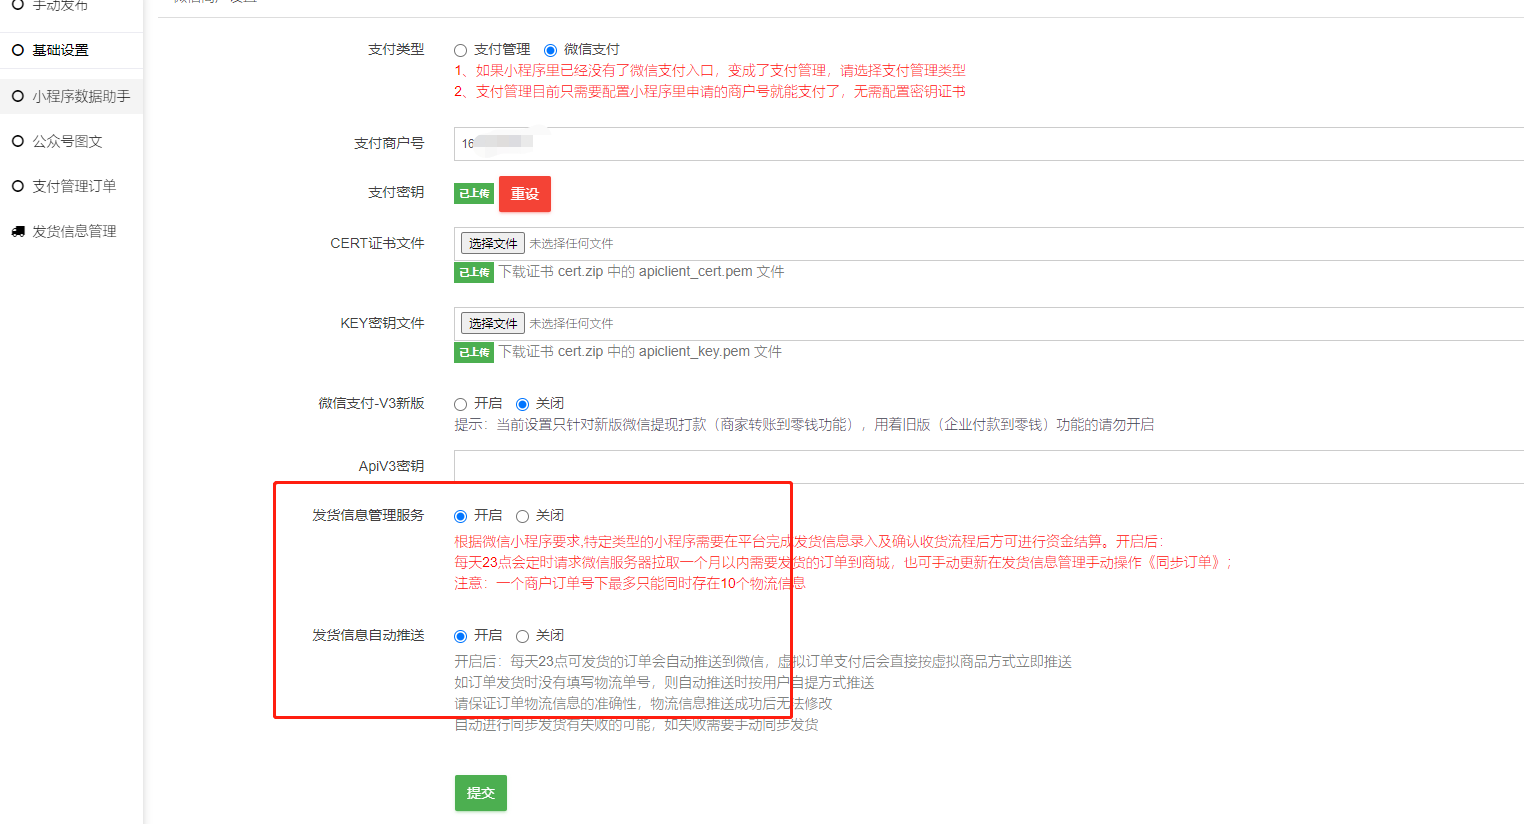Click the truck icon beside 发货信息管理
Viewport: 1524px width, 824px height.
(x=18, y=231)
